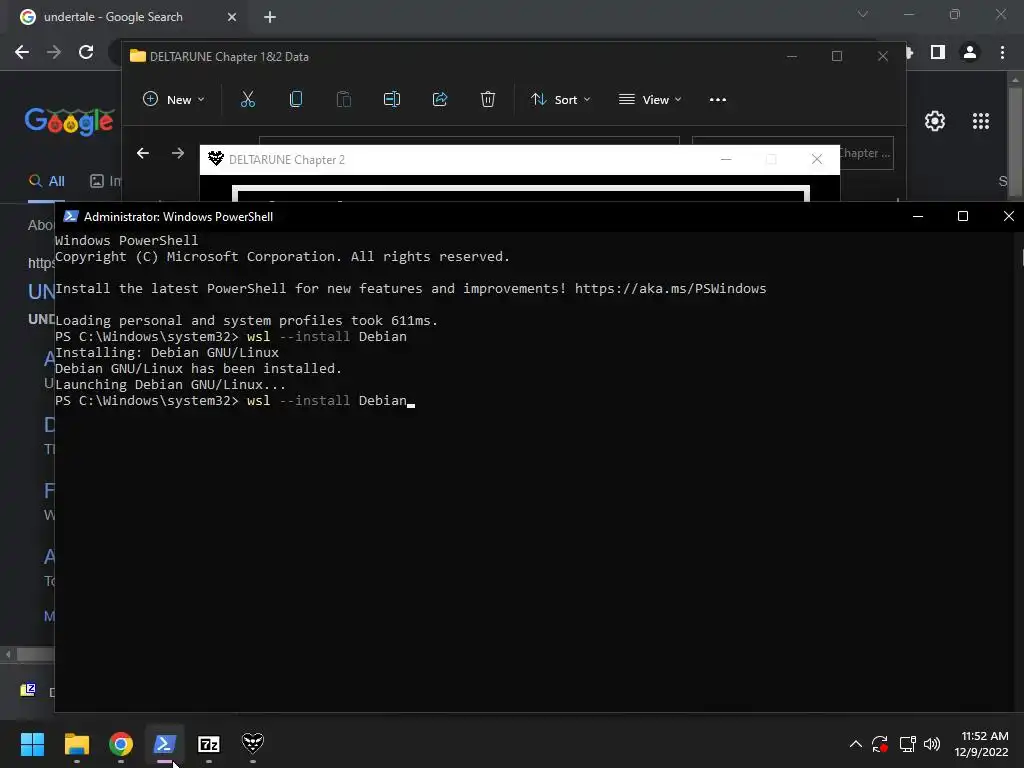This screenshot has width=1024, height=768.
Task: Minimize the PowerShell window
Action: coord(918,216)
